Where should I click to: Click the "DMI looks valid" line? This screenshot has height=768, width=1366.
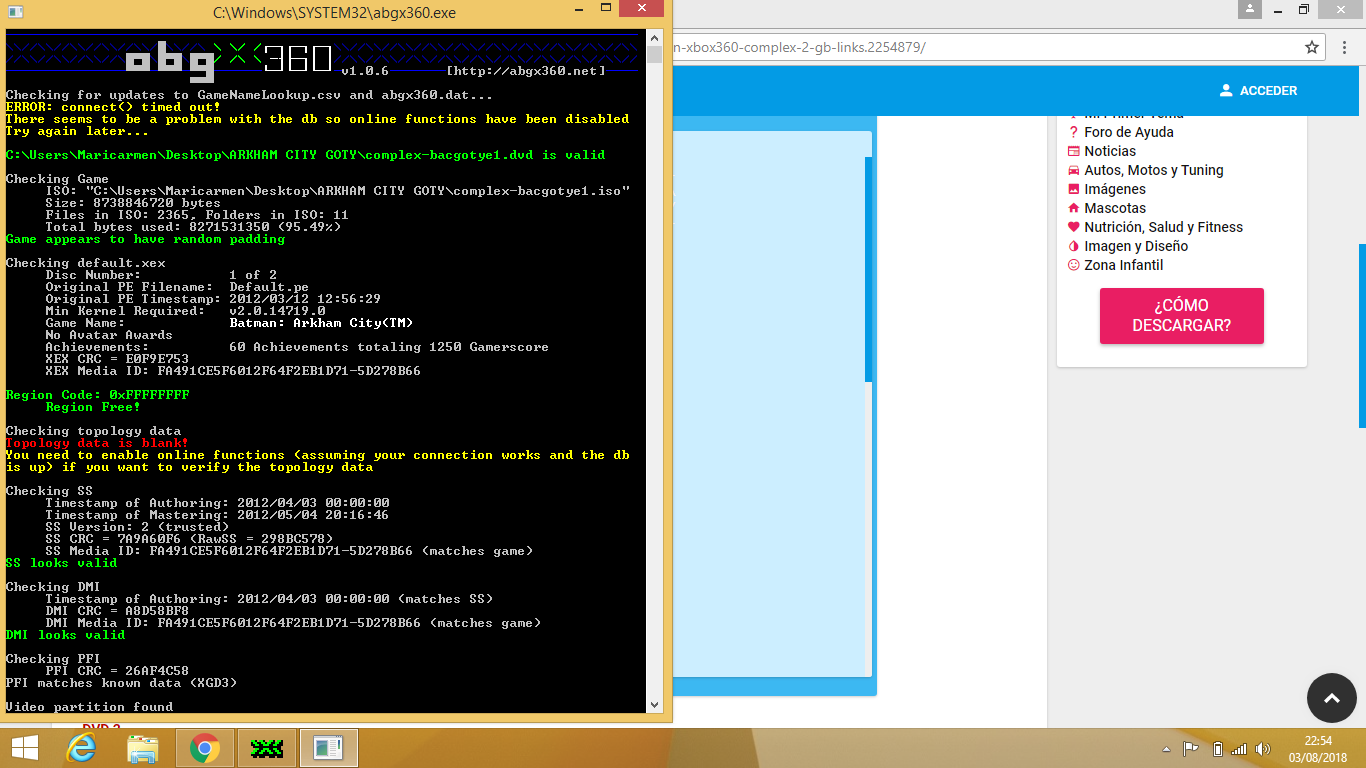(x=65, y=635)
